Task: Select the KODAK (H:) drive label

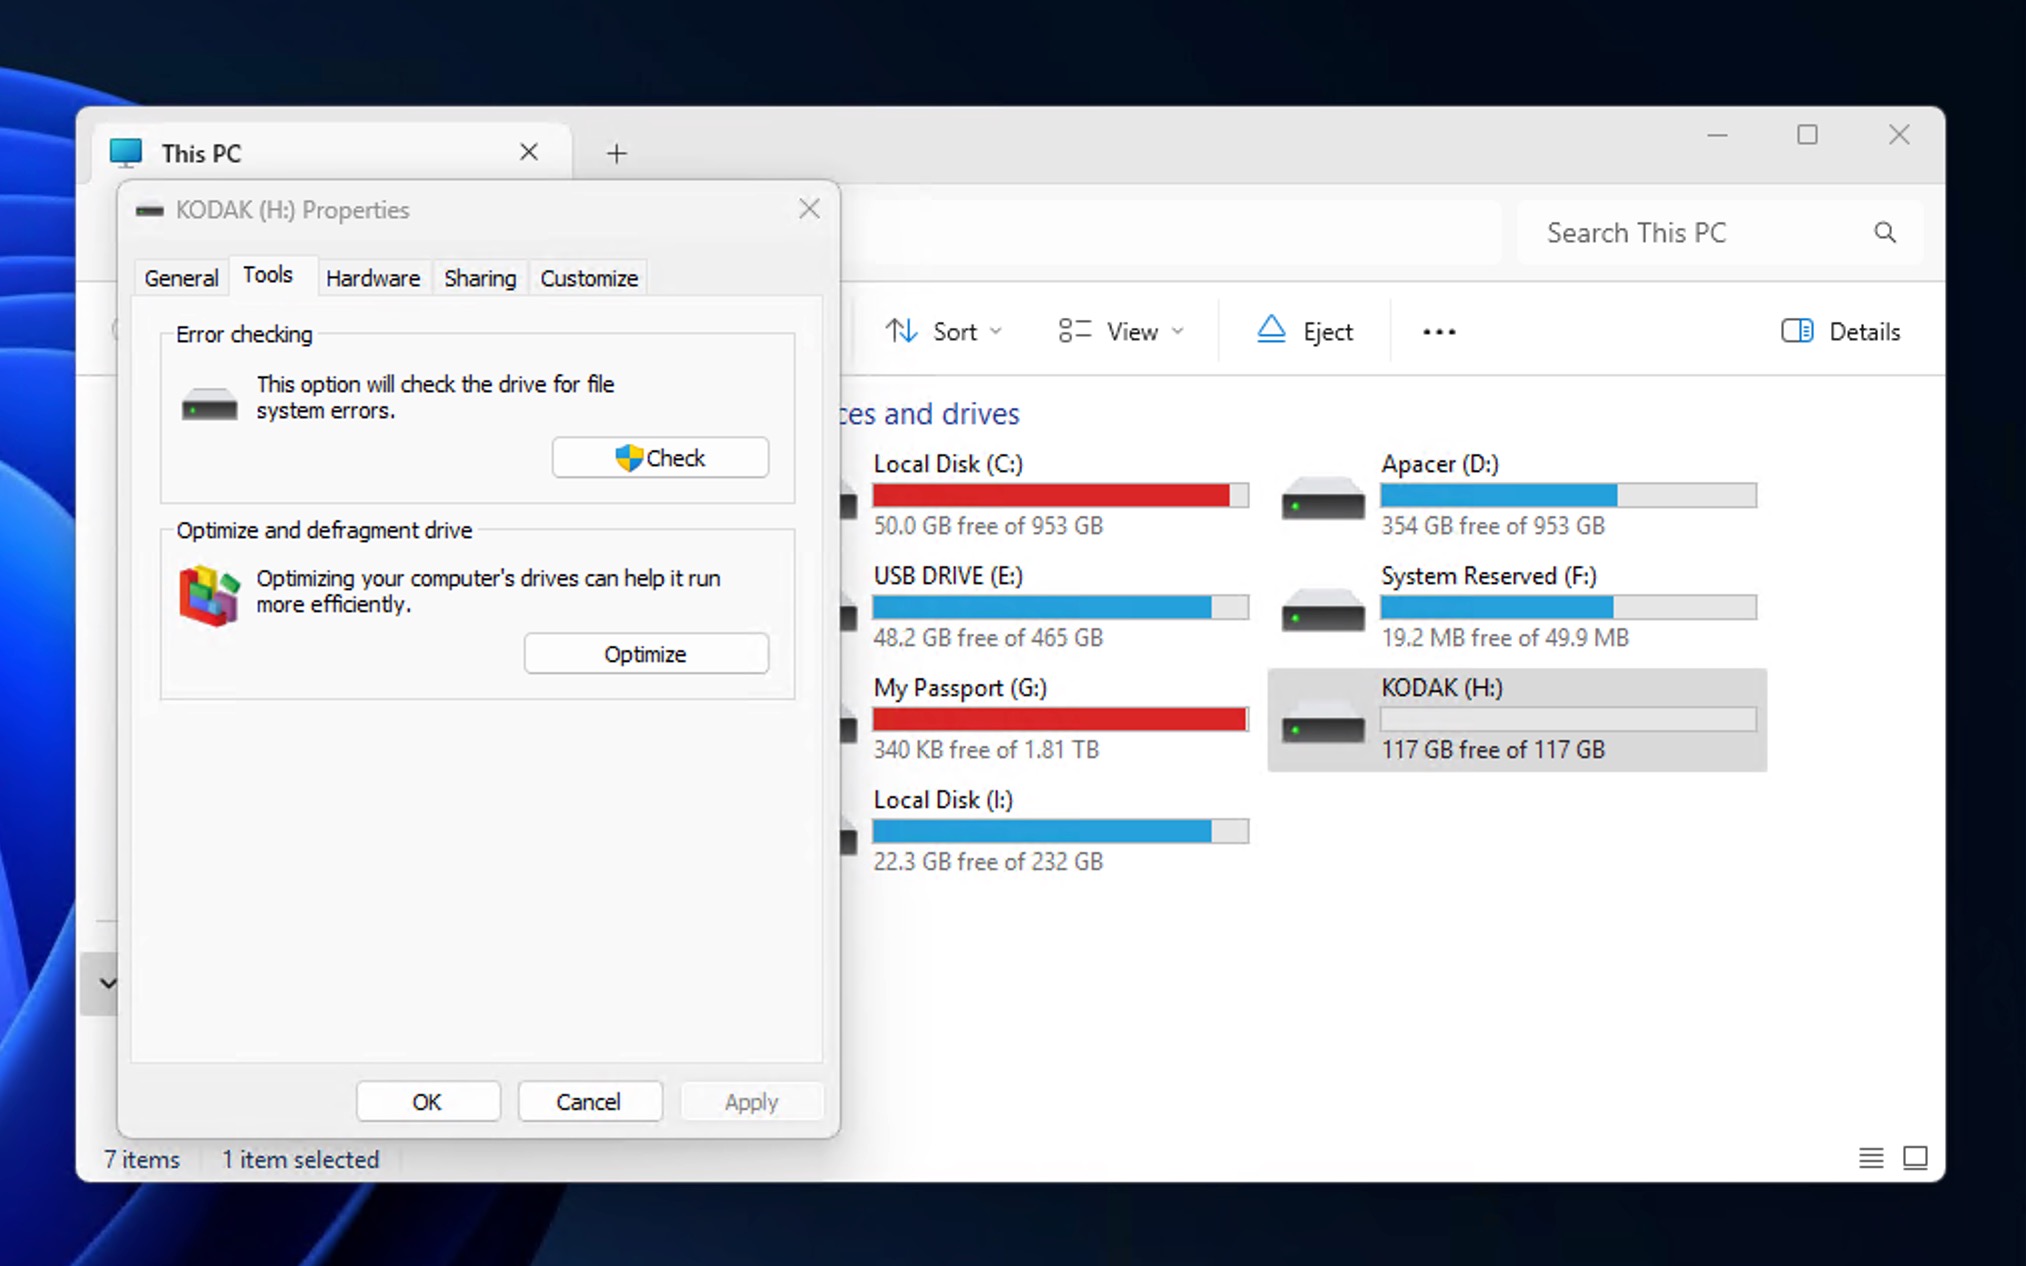Action: (1442, 688)
